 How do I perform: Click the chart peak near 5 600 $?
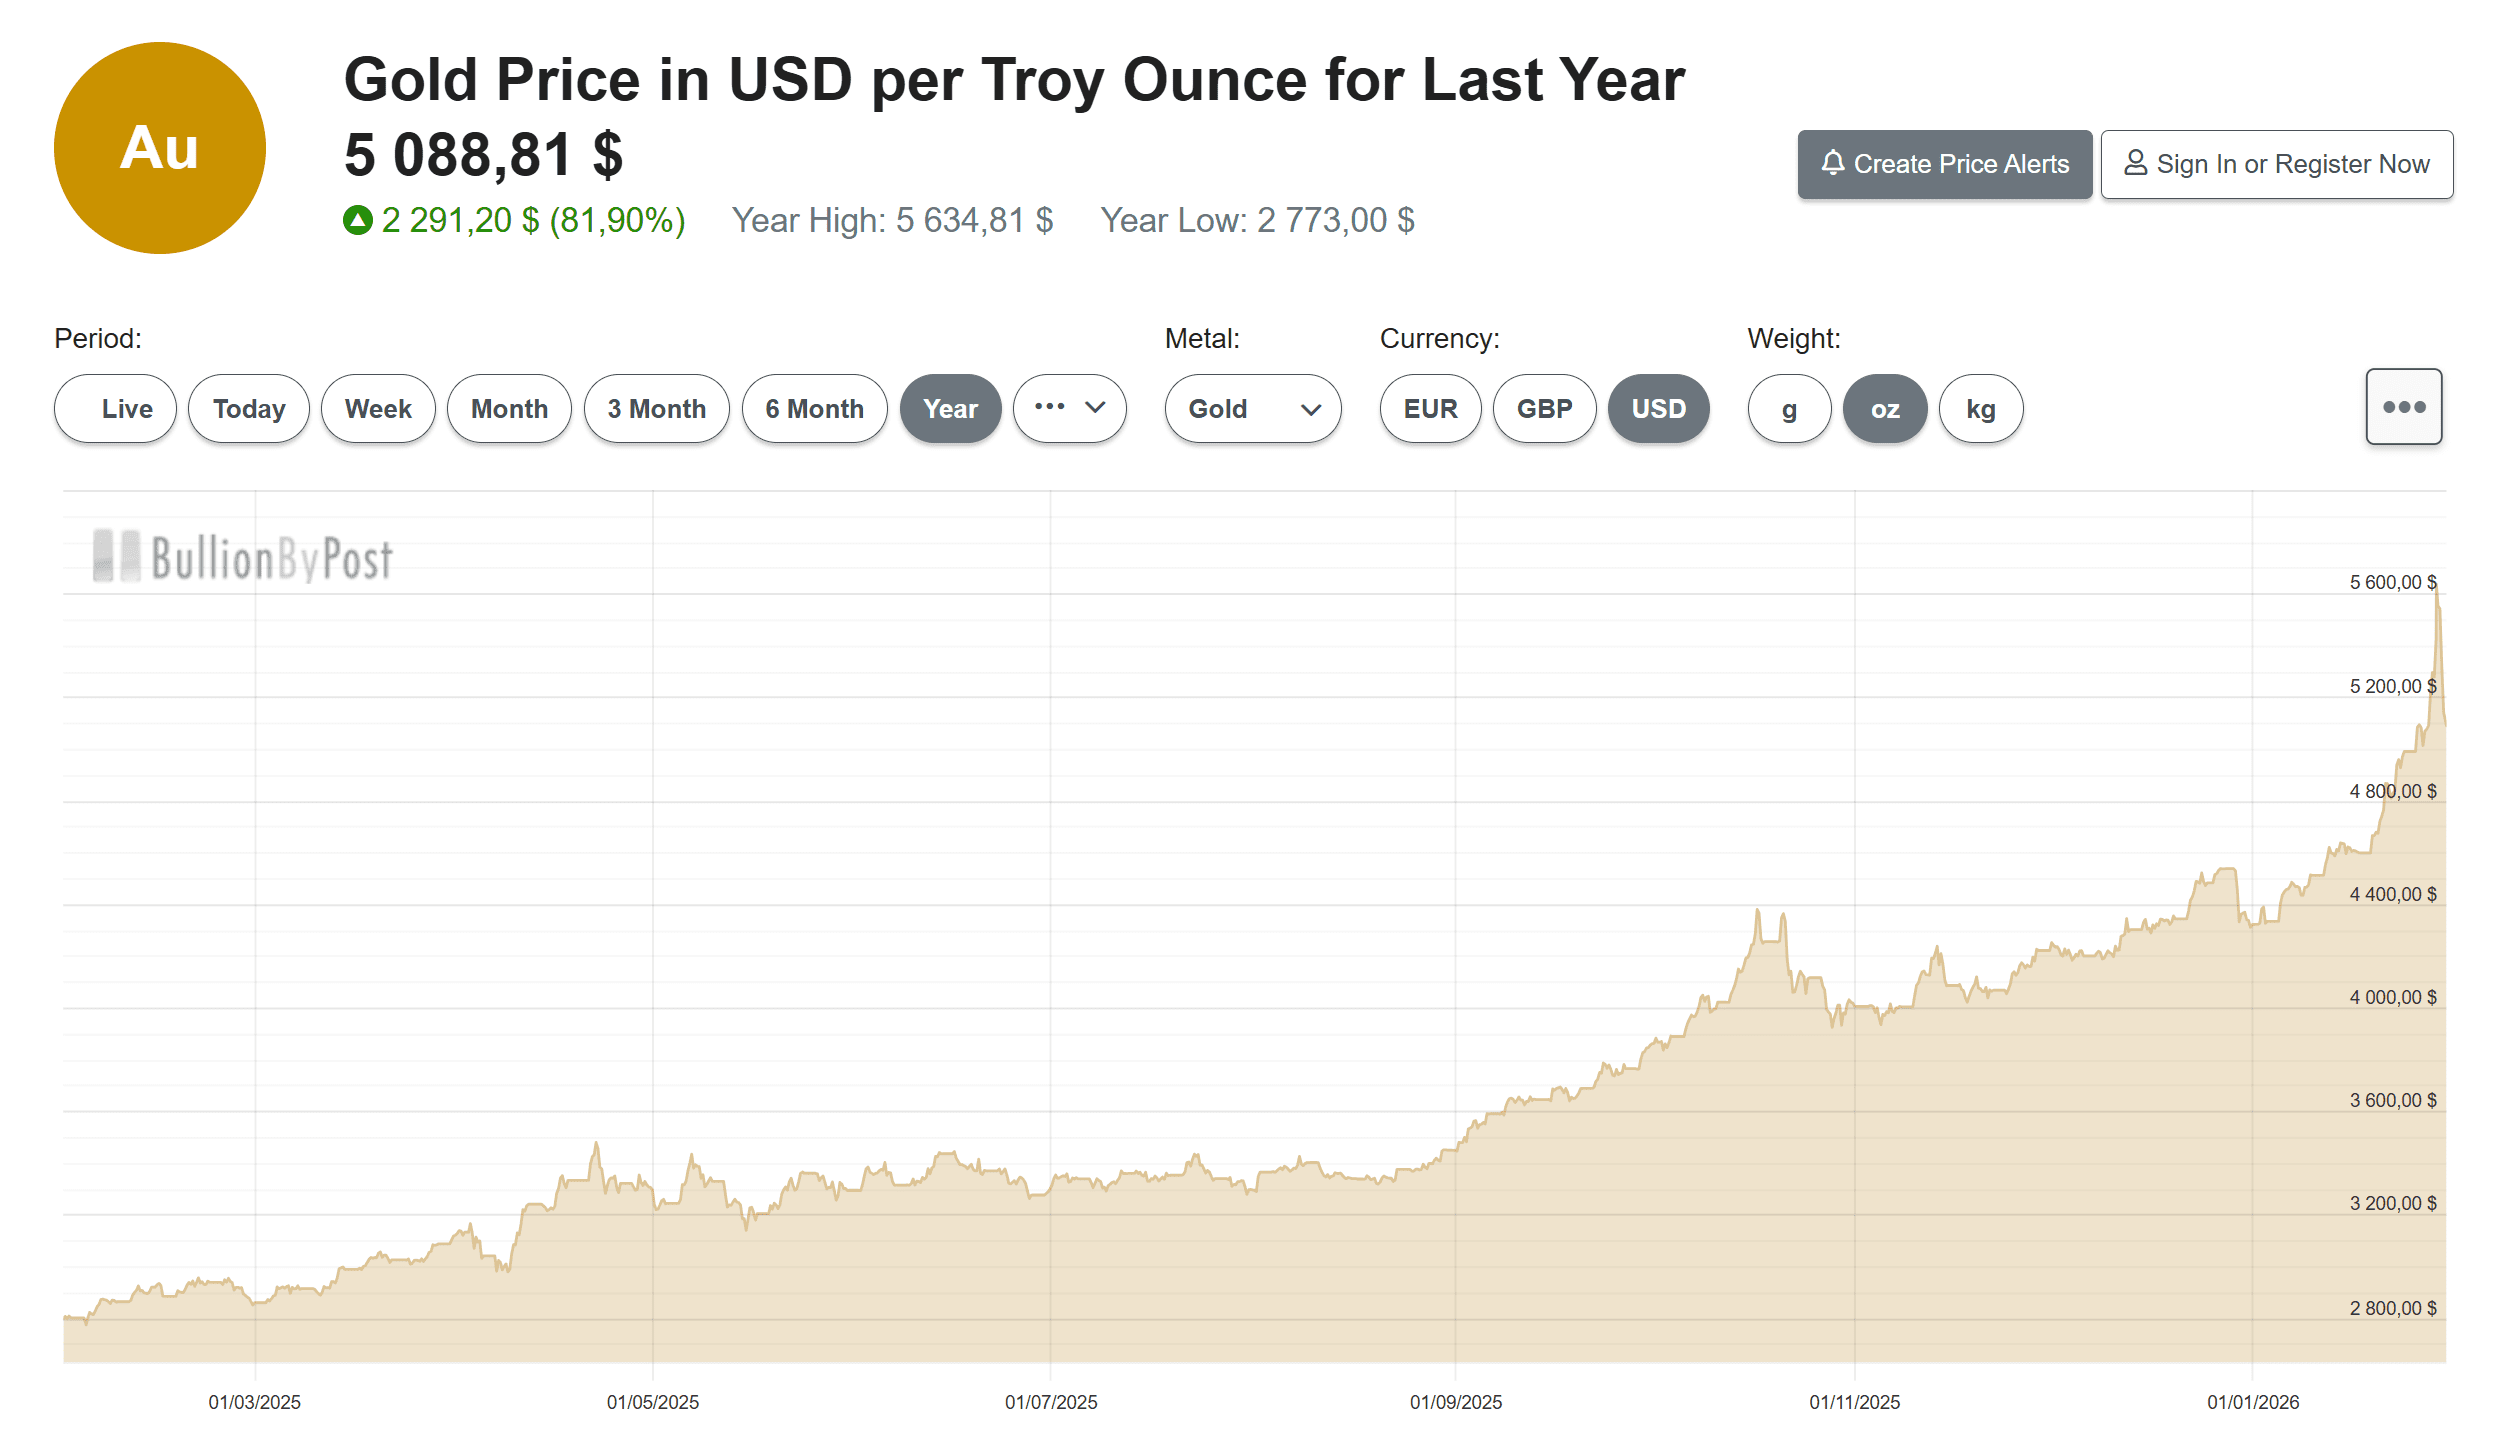2436,592
